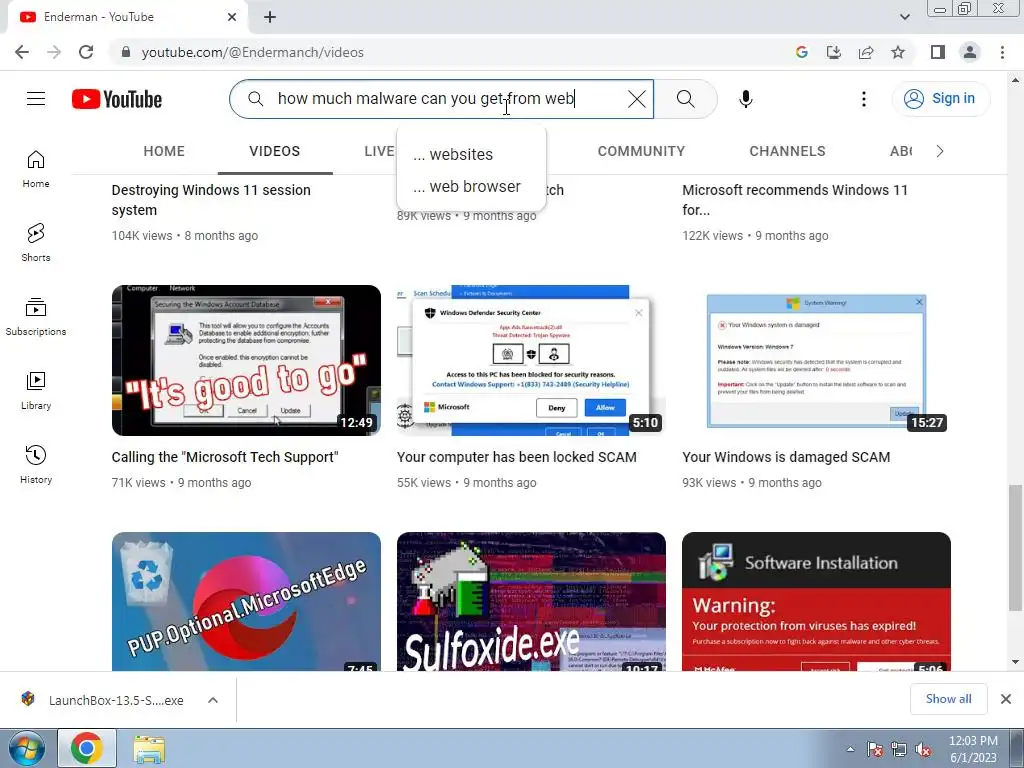Close the downloads bar

1006,699
